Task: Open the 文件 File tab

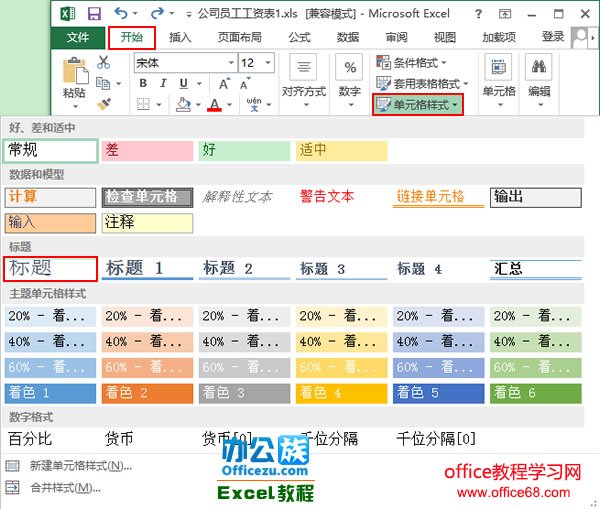Action: [x=78, y=38]
